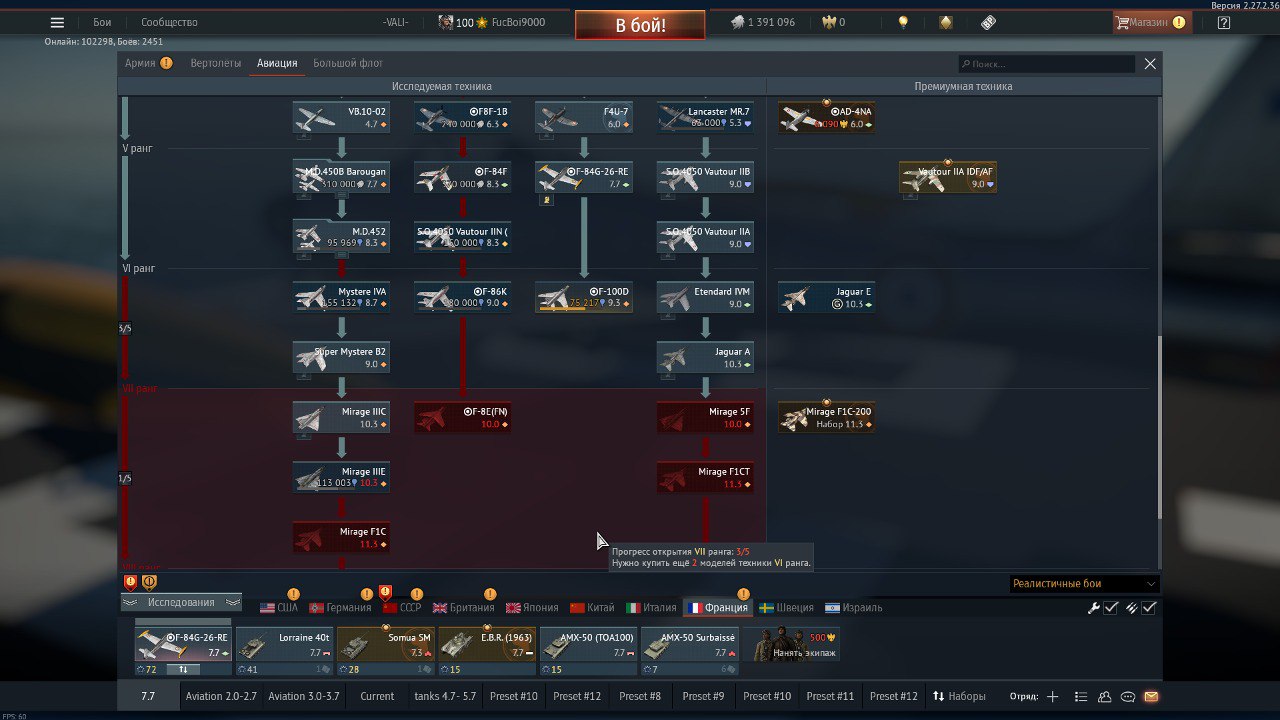Select the Mirage IIIE aircraft
The image size is (1280, 720).
coord(341,478)
